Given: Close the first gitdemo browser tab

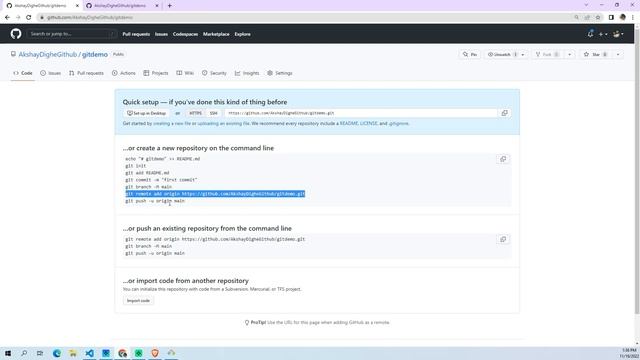Looking at the screenshot, I should coord(78,6).
